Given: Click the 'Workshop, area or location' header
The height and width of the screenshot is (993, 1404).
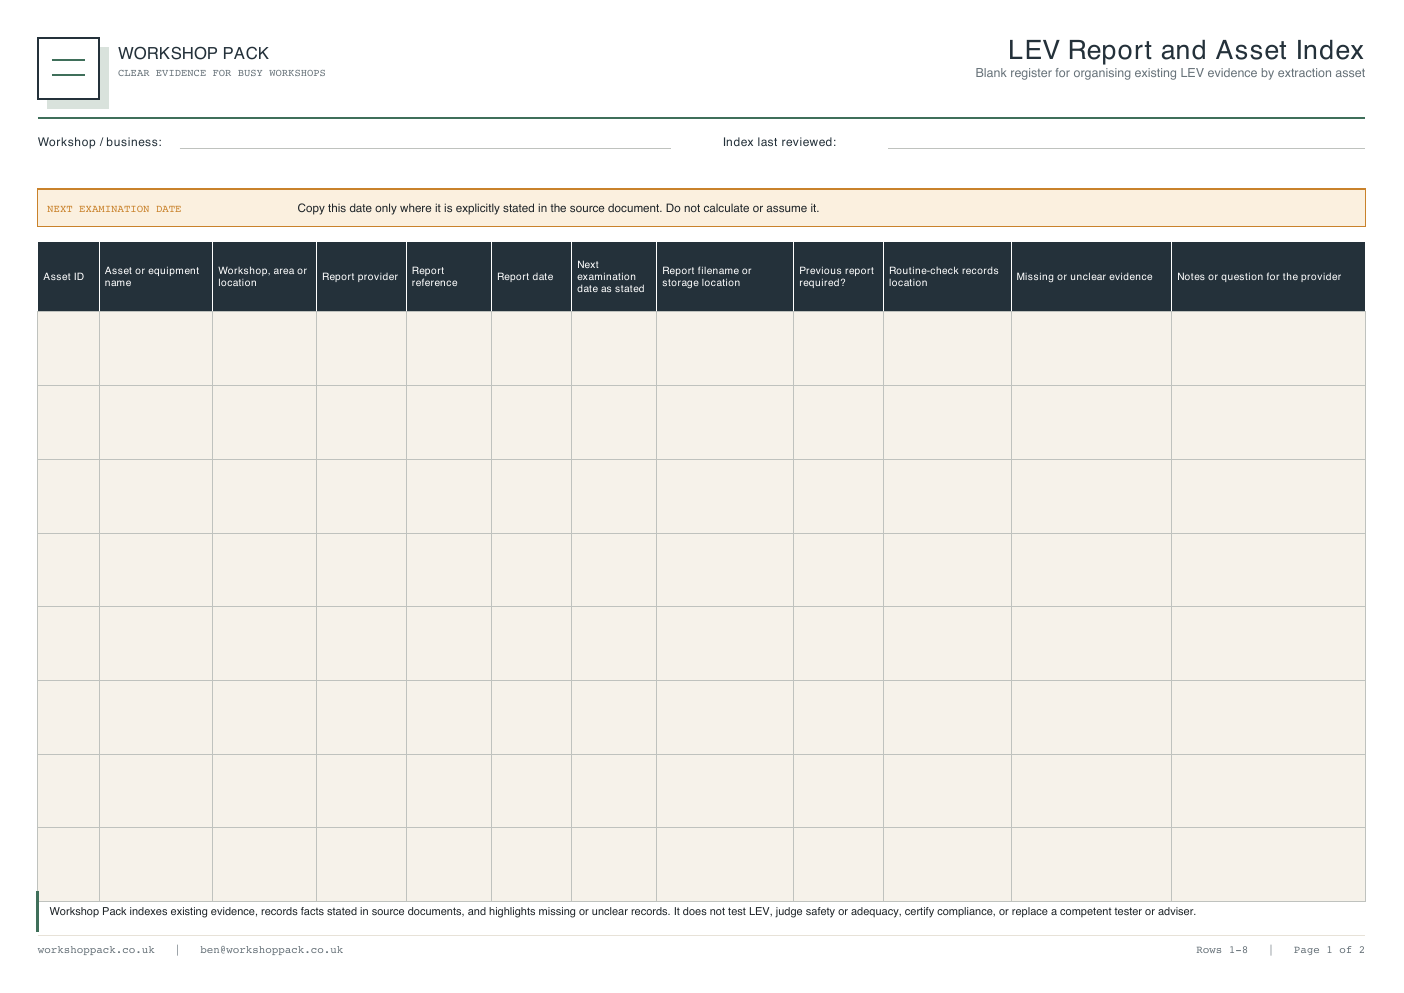Looking at the screenshot, I should point(263,277).
